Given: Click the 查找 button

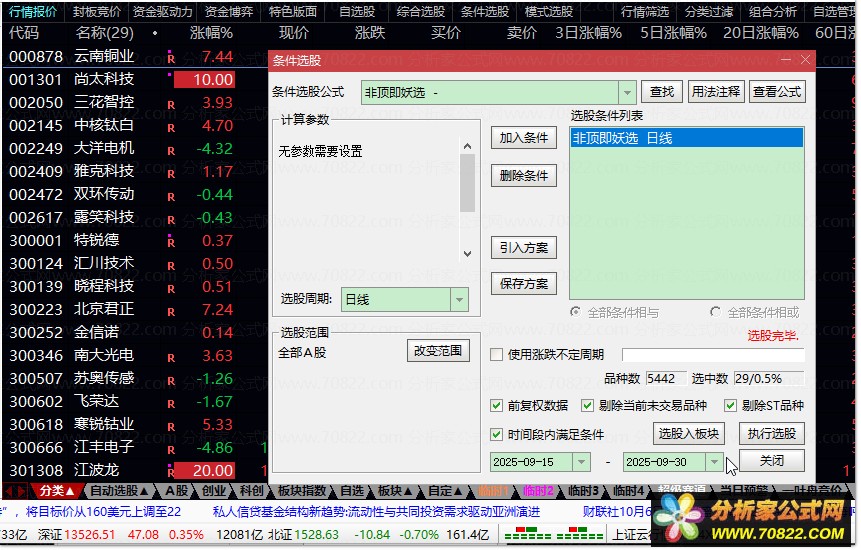Looking at the screenshot, I should point(662,92).
